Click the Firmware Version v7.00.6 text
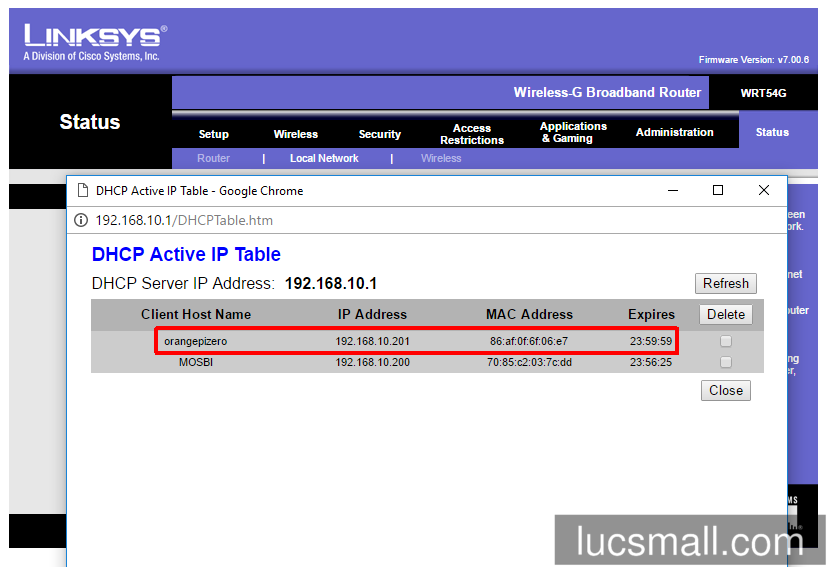 [x=754, y=60]
